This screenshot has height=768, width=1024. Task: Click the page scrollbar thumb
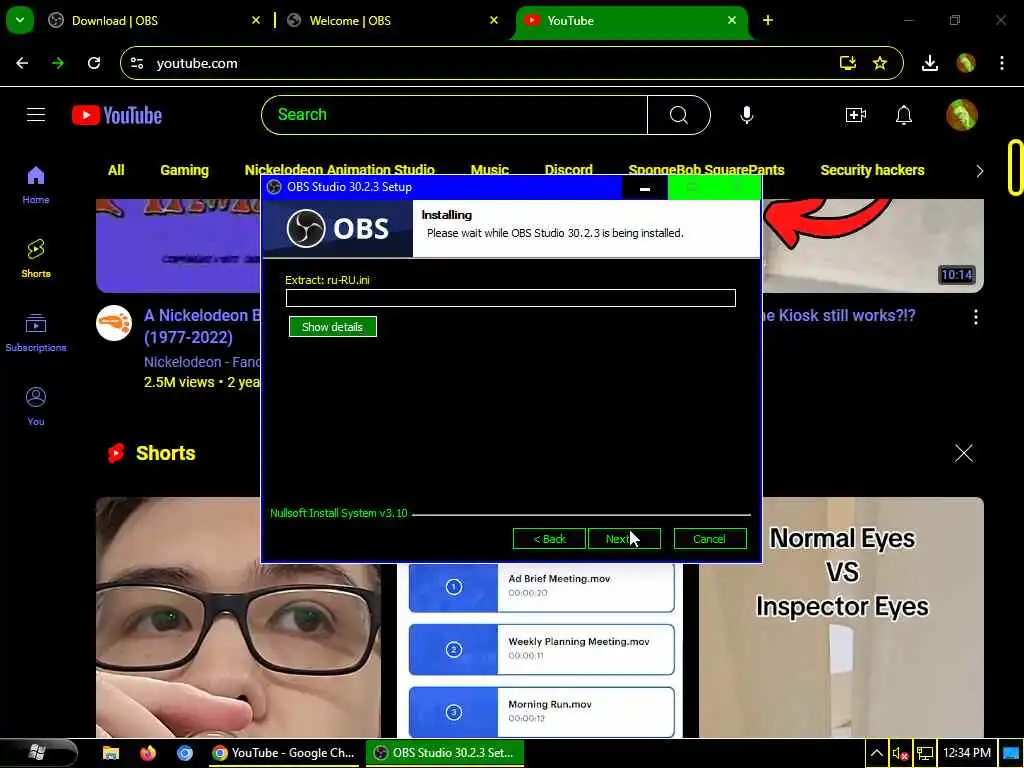pos(1015,167)
